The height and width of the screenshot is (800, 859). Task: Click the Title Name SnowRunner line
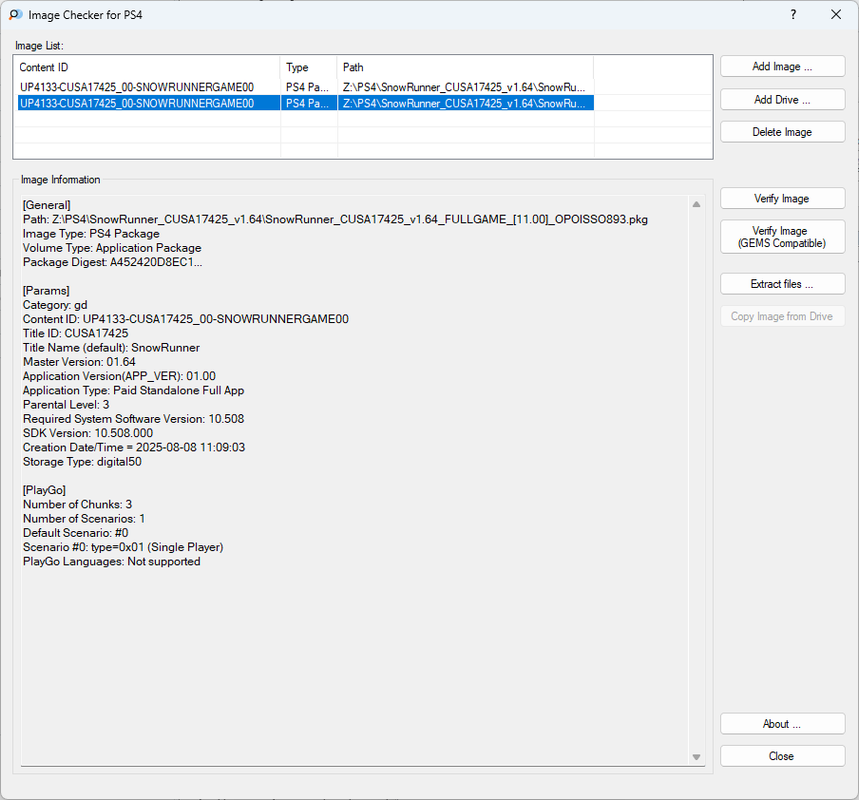pos(111,347)
